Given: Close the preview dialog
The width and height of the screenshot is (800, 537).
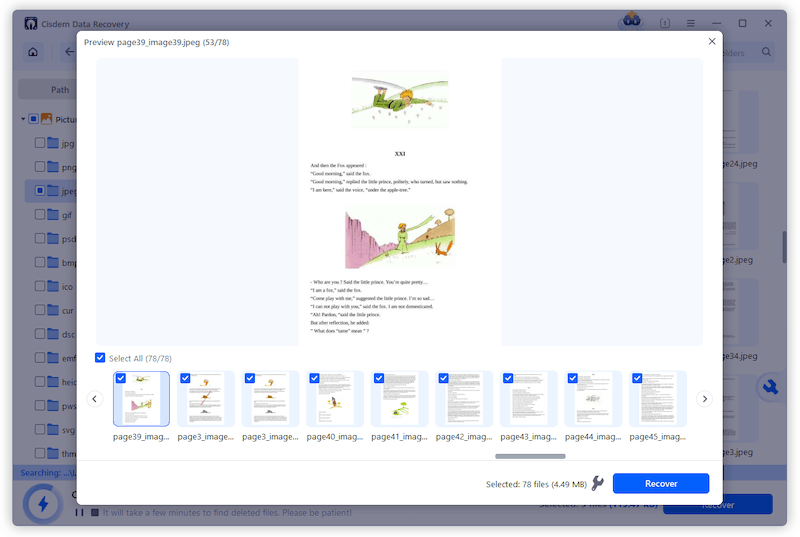Looking at the screenshot, I should point(712,41).
